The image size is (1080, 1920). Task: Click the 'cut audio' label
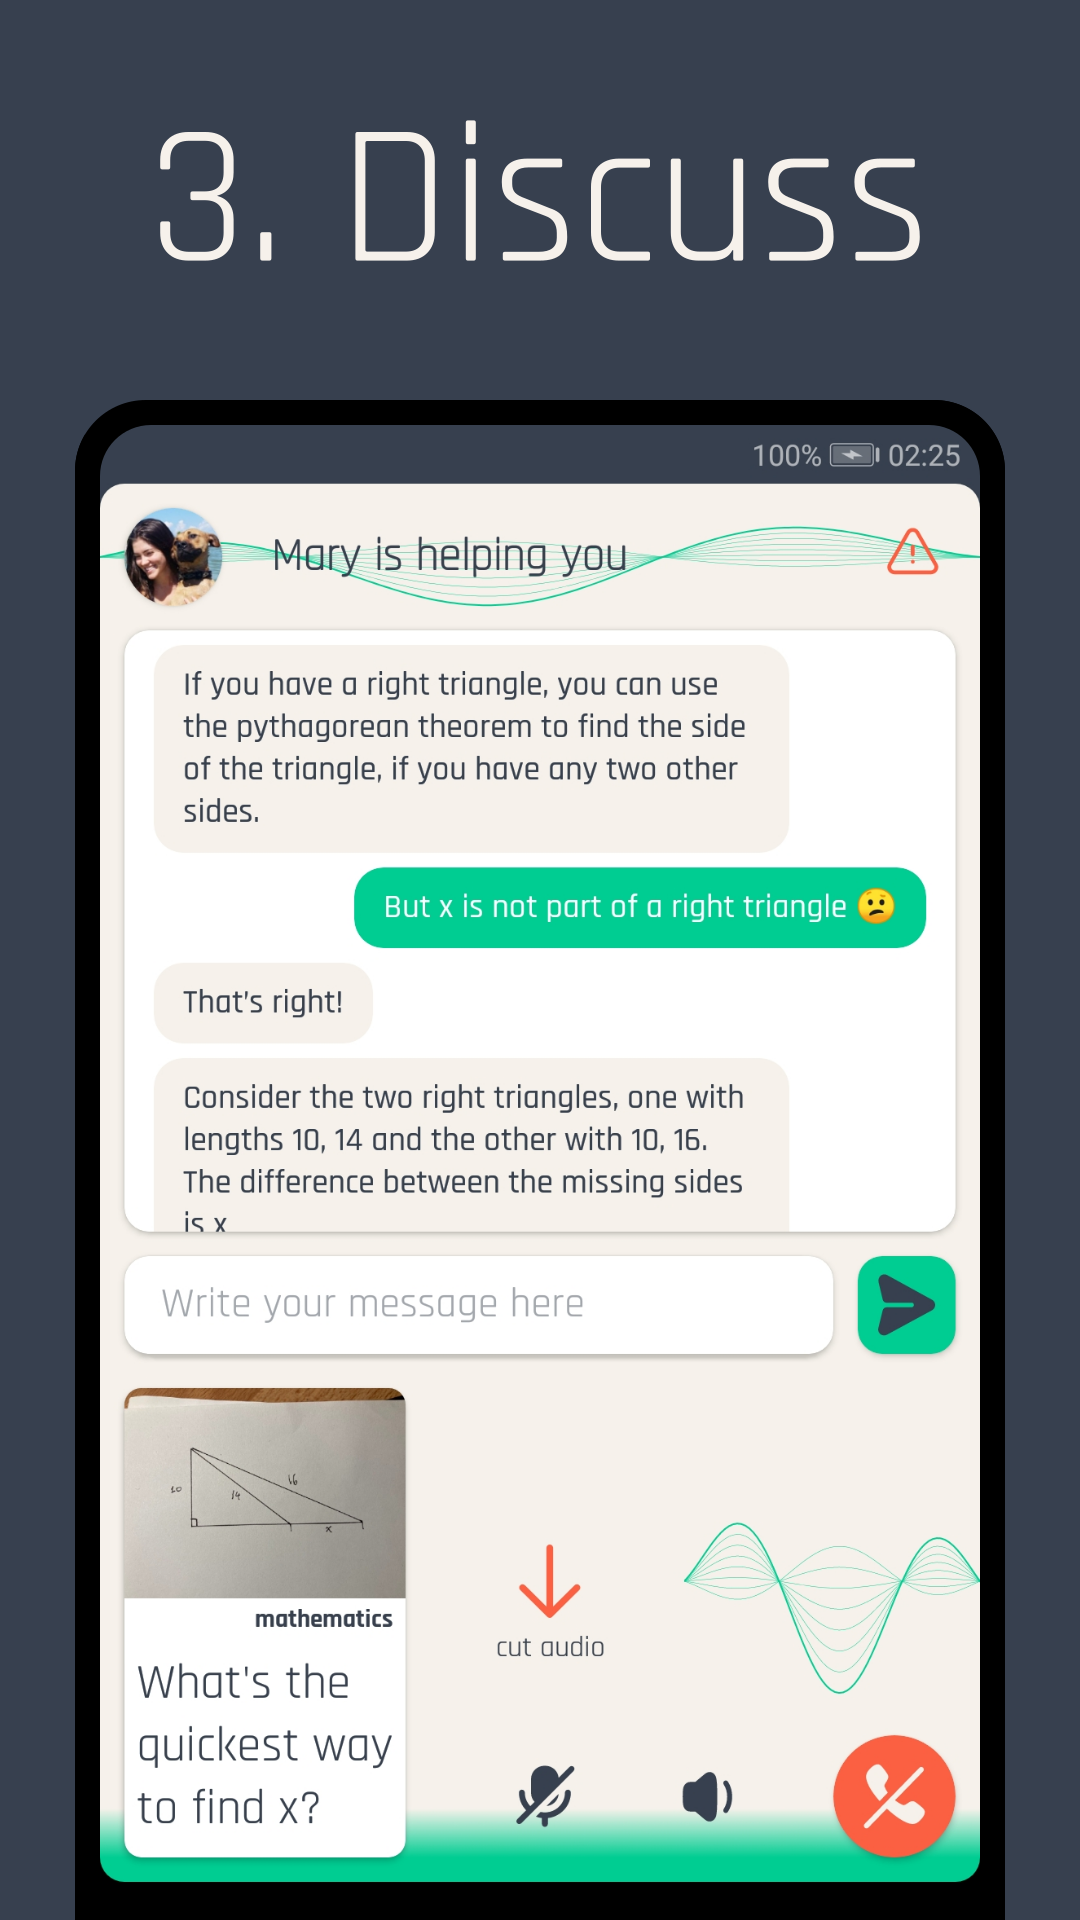pos(550,1647)
